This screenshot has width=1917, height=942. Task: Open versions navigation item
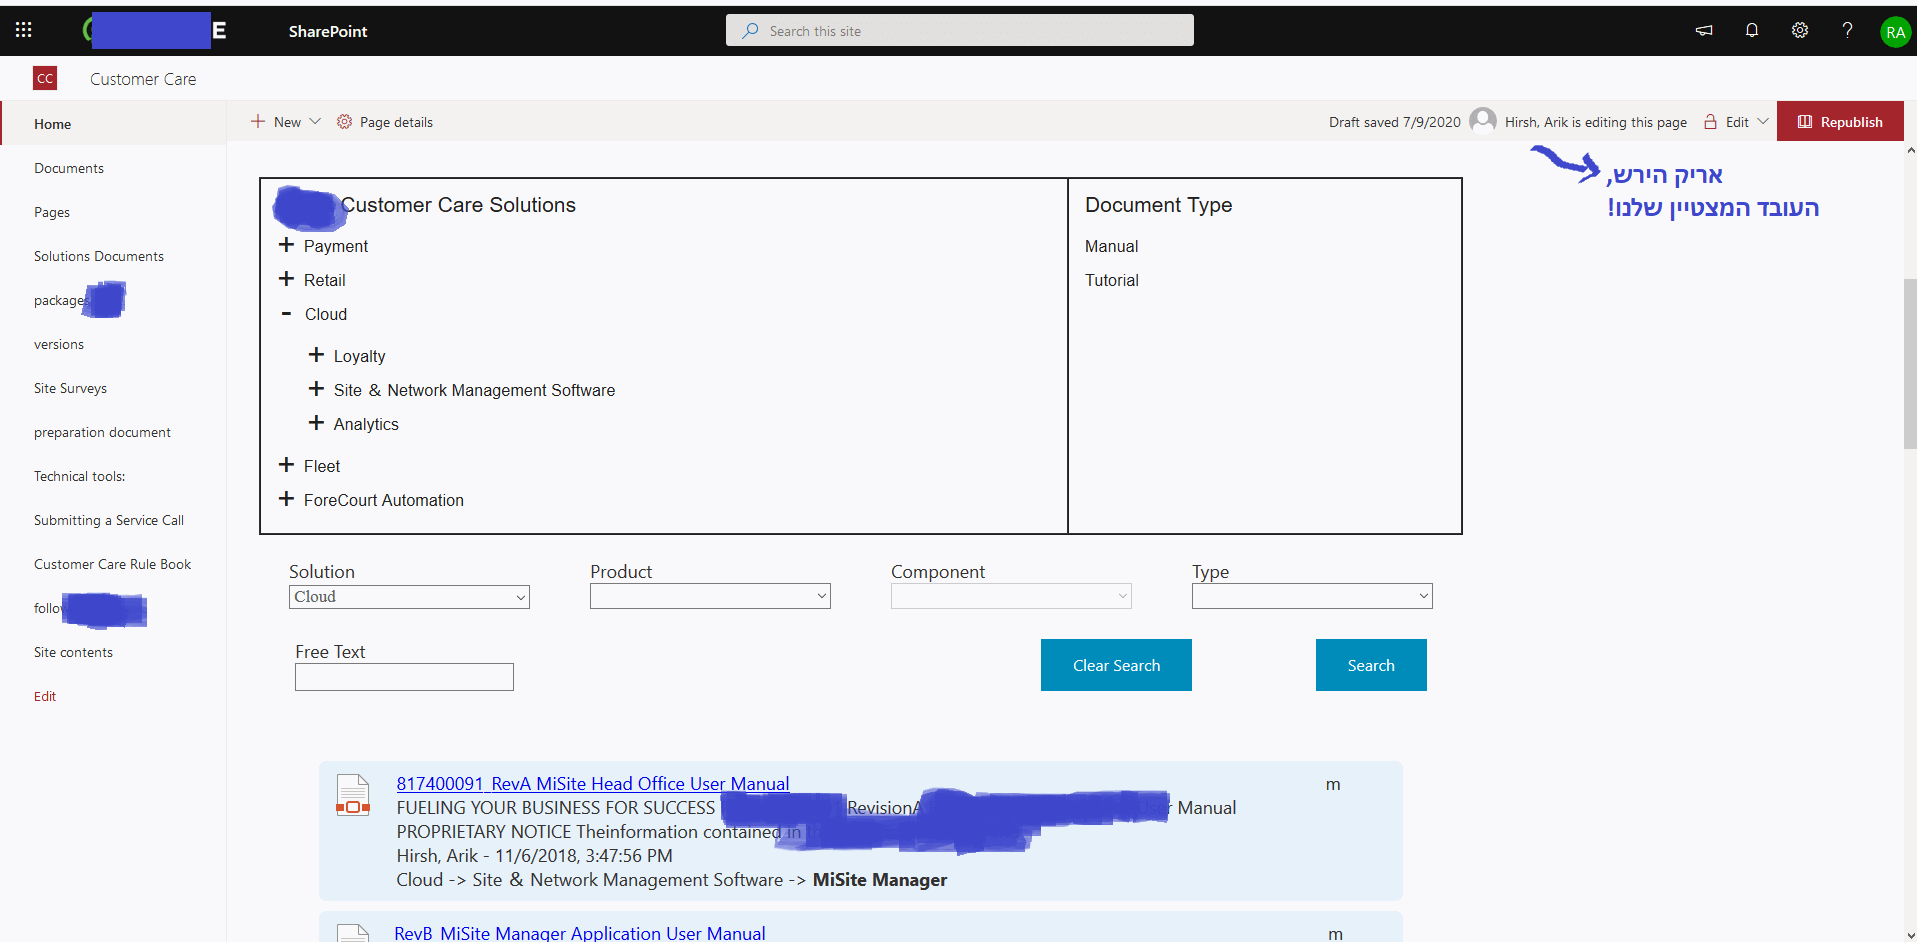click(x=59, y=344)
